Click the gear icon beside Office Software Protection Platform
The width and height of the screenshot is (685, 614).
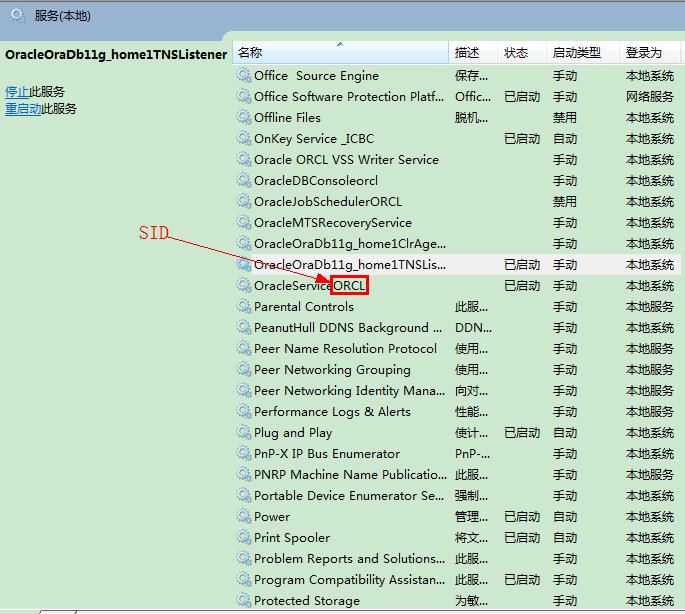[x=243, y=96]
